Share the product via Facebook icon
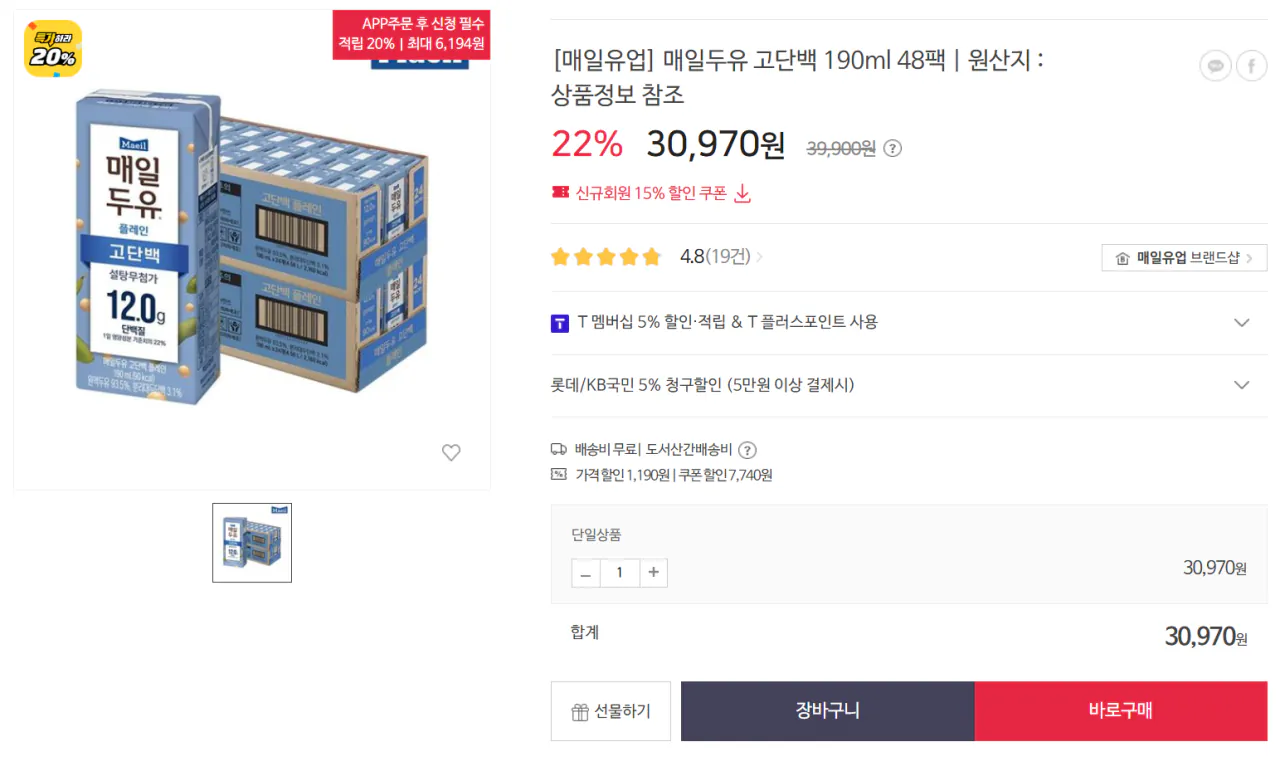1280x776 pixels. 1251,65
